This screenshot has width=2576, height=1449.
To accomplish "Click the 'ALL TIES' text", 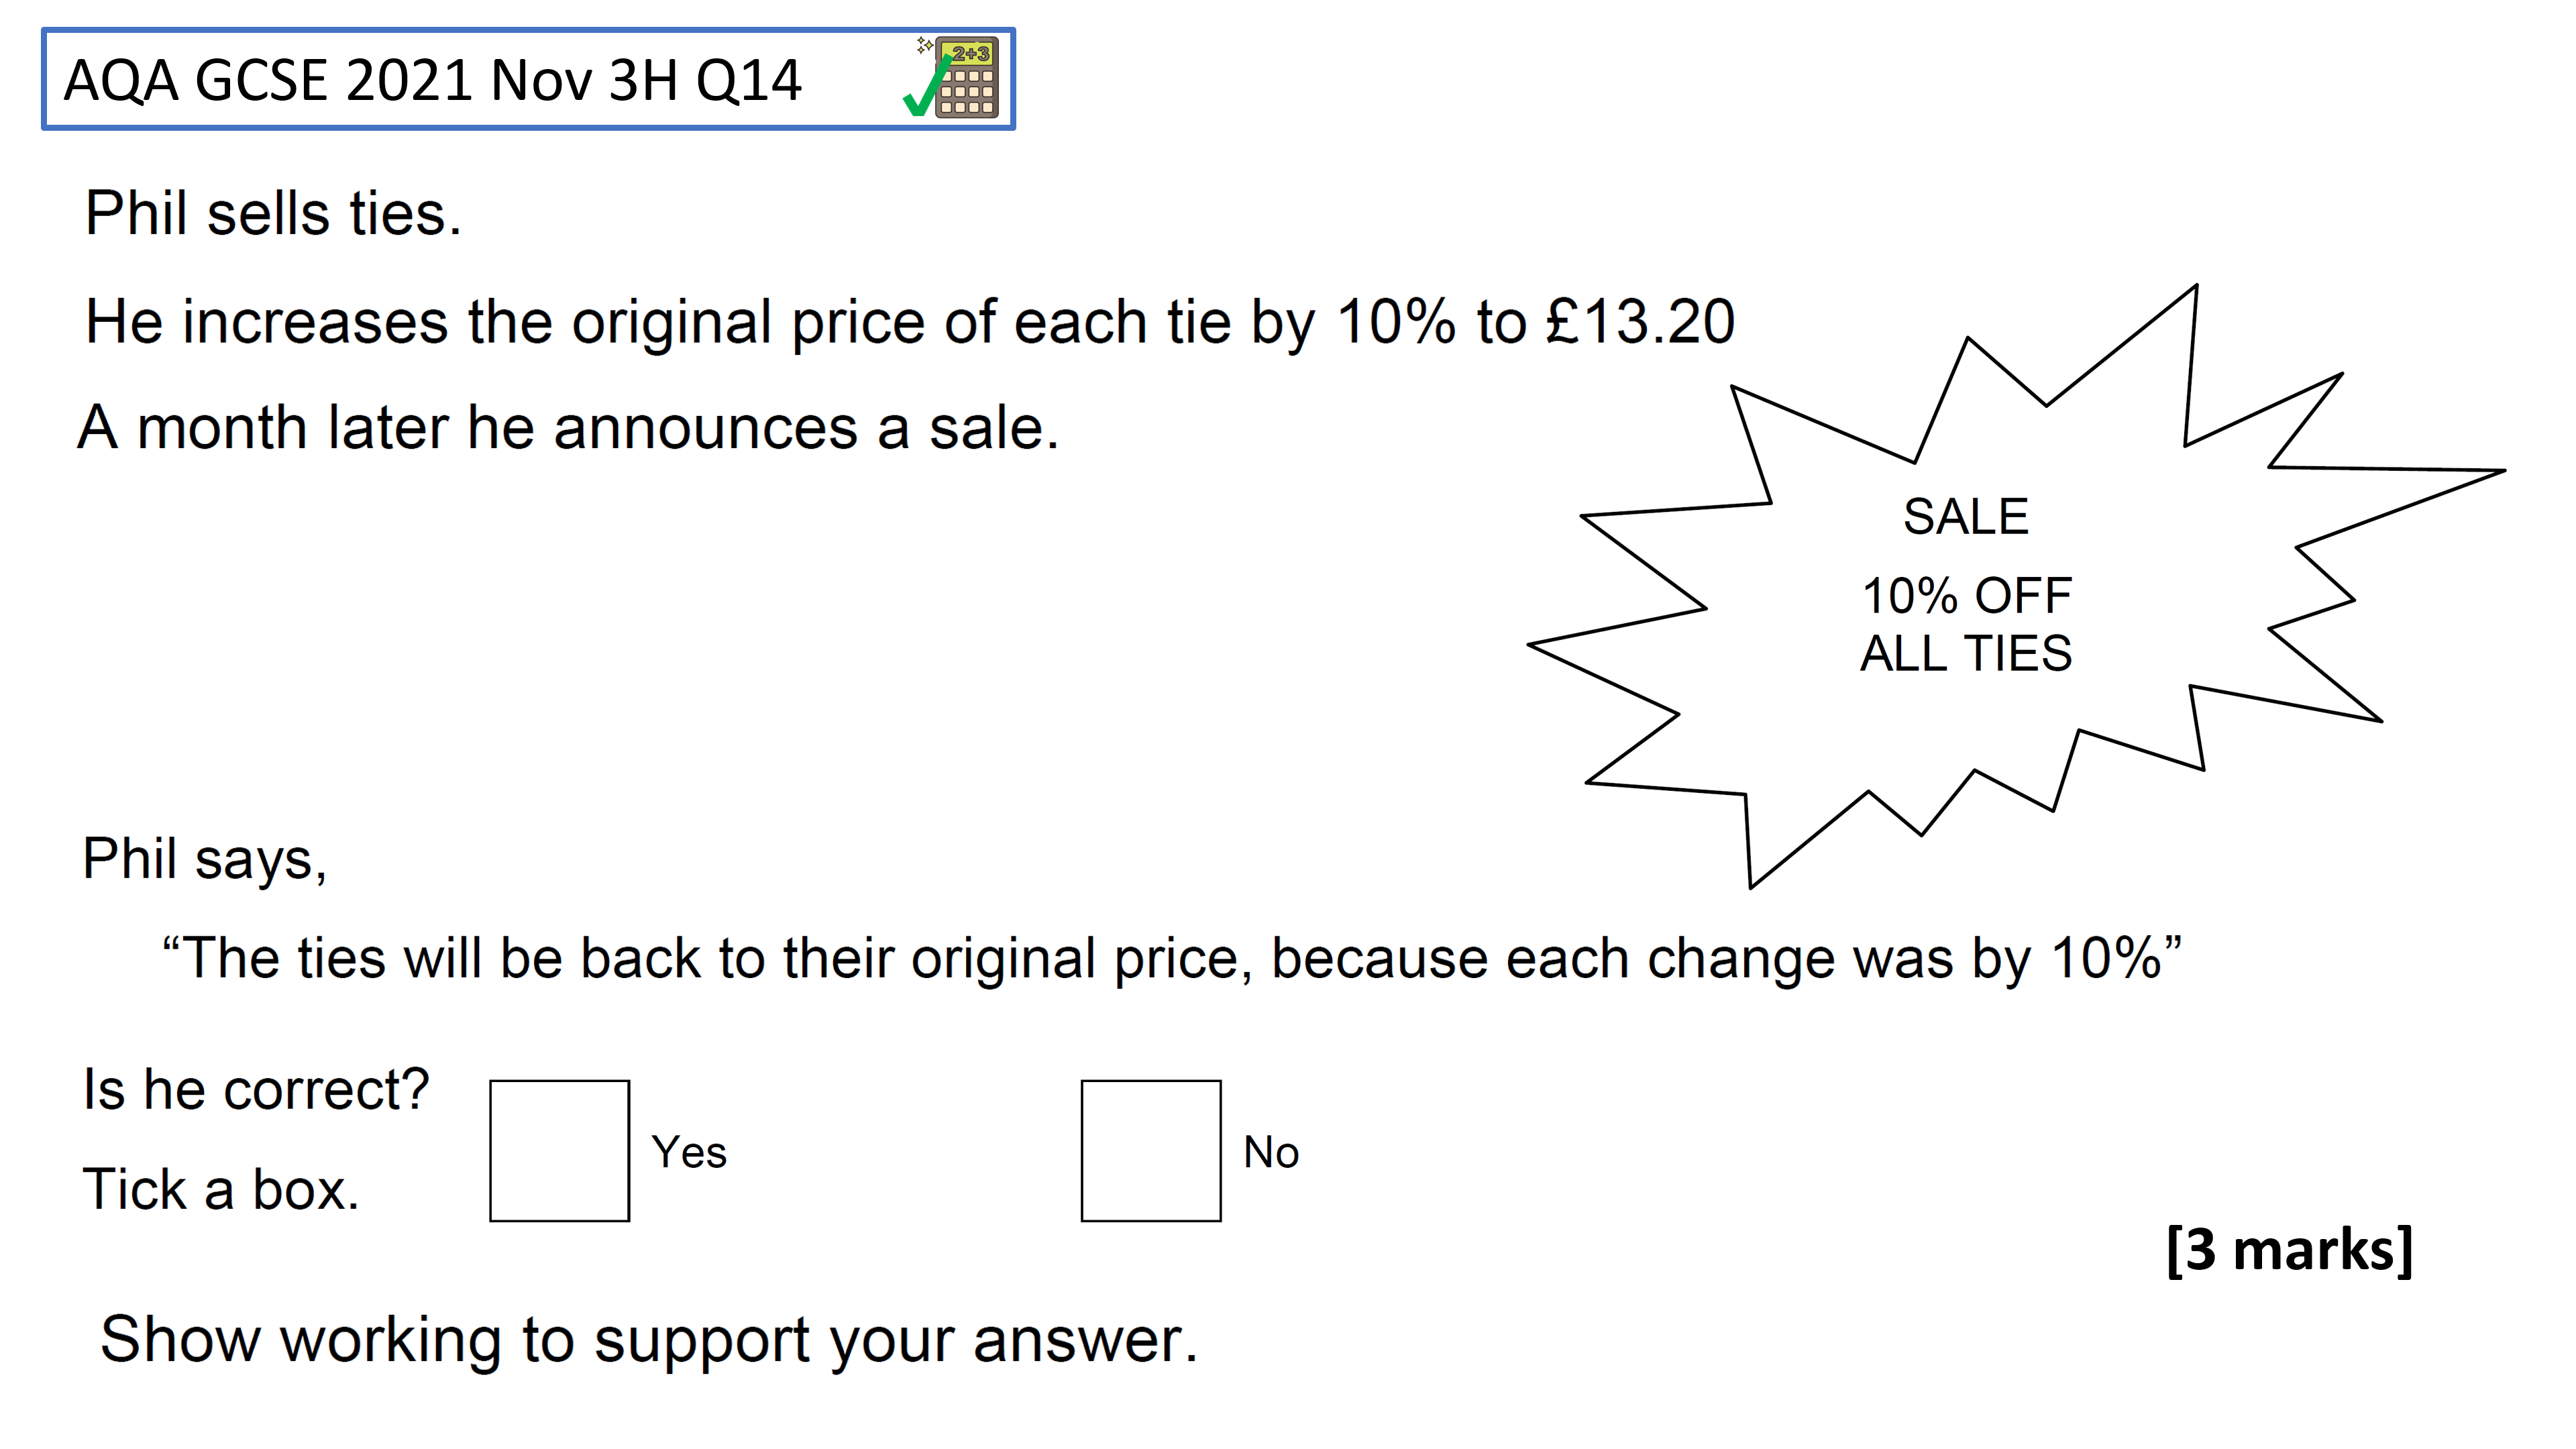I will [1966, 653].
